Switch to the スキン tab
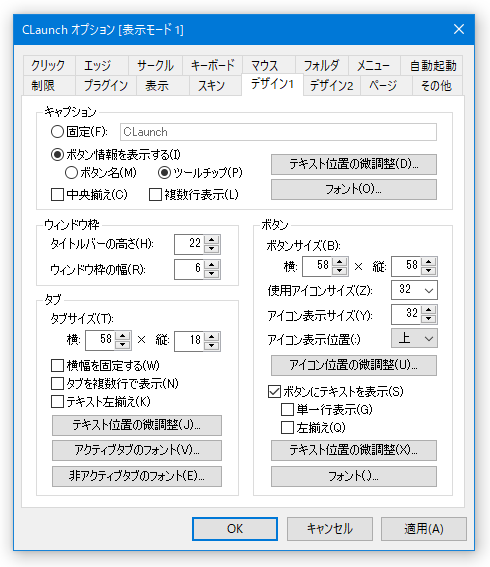This screenshot has height=567, width=490. point(215,86)
